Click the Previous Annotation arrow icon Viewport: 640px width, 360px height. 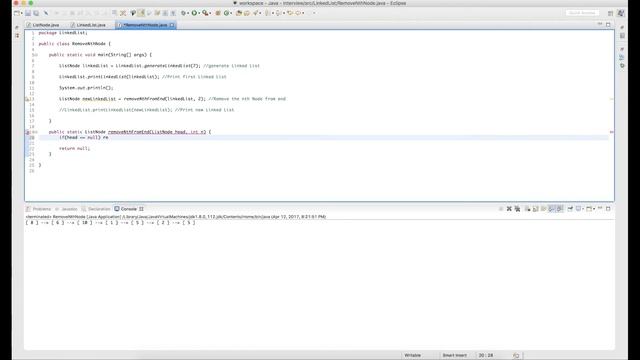[x=278, y=13]
